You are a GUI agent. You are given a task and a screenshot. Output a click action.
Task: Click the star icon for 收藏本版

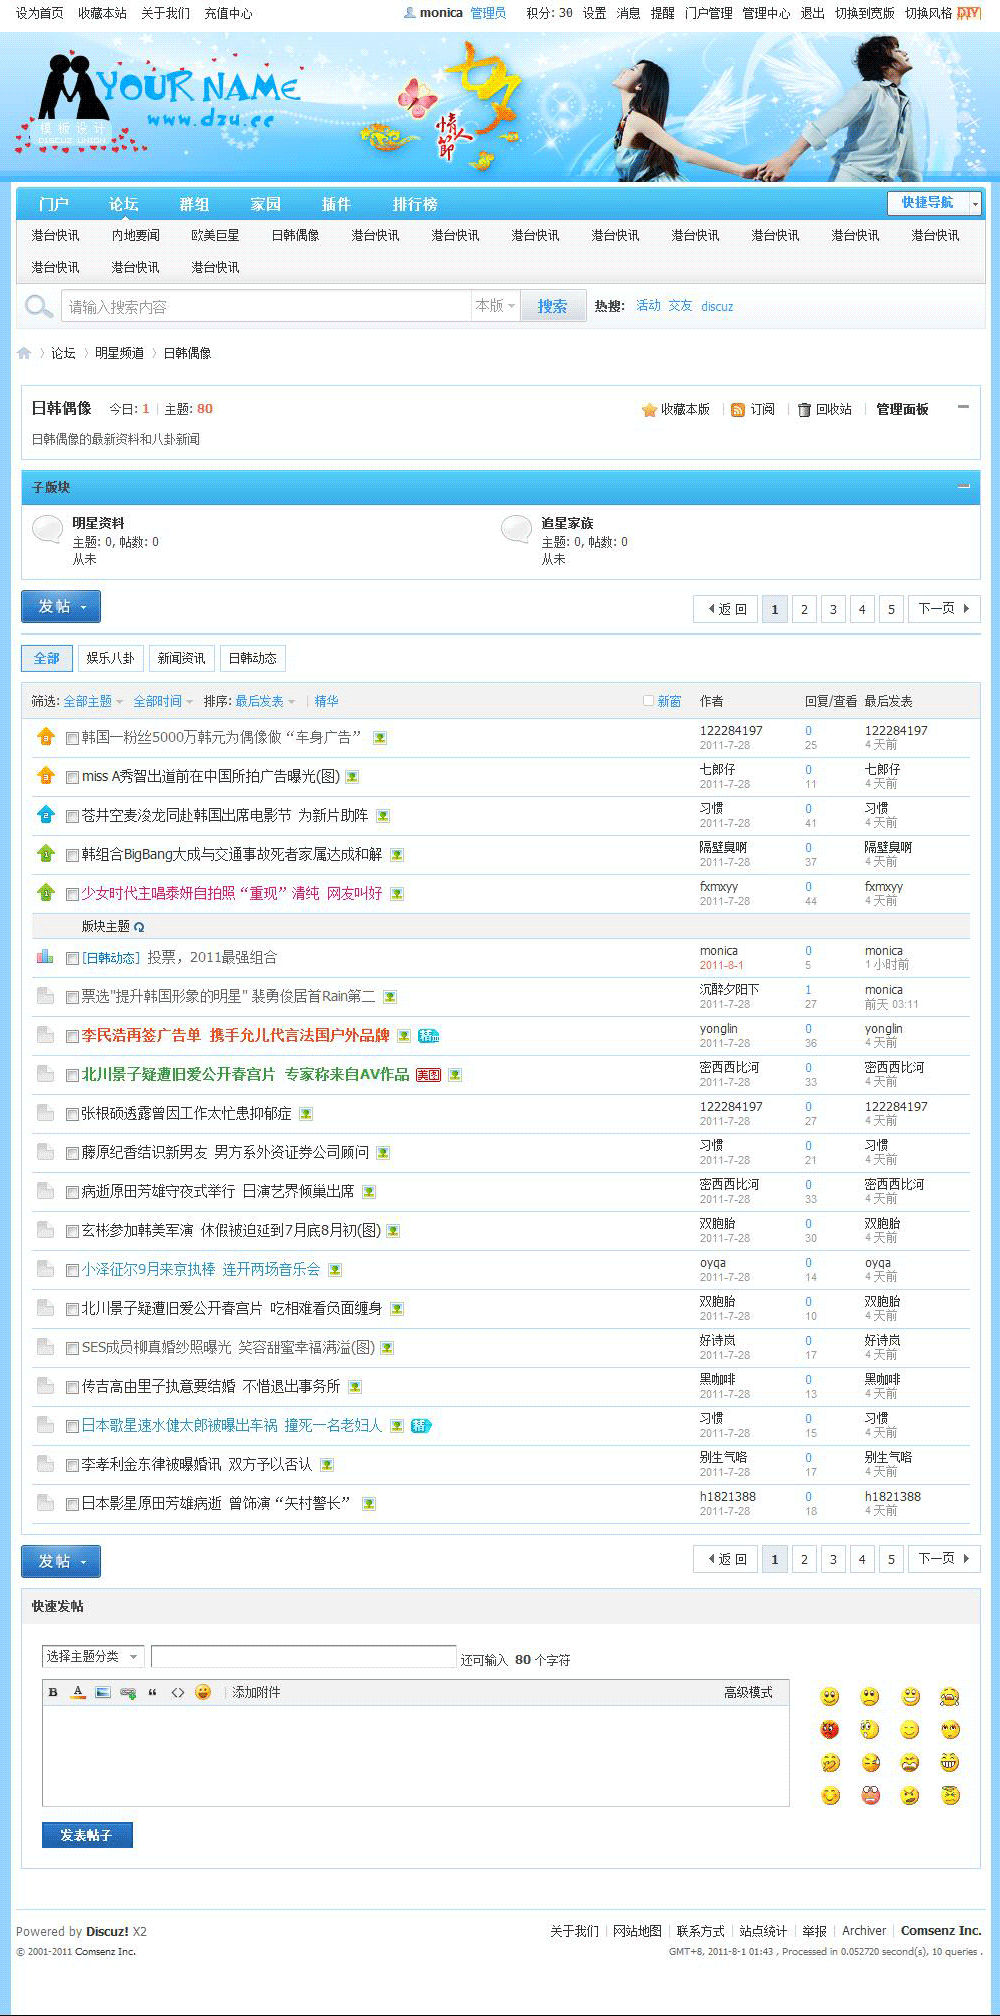pos(649,410)
